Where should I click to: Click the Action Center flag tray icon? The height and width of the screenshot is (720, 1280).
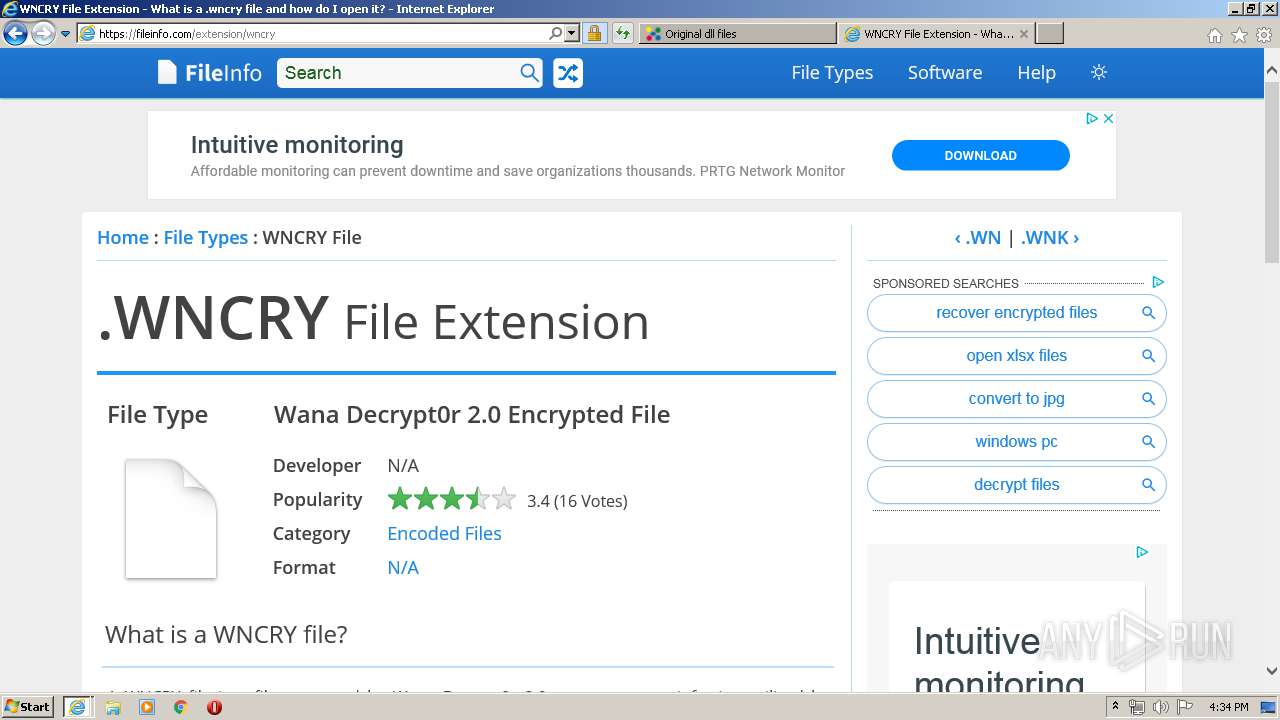(1185, 707)
